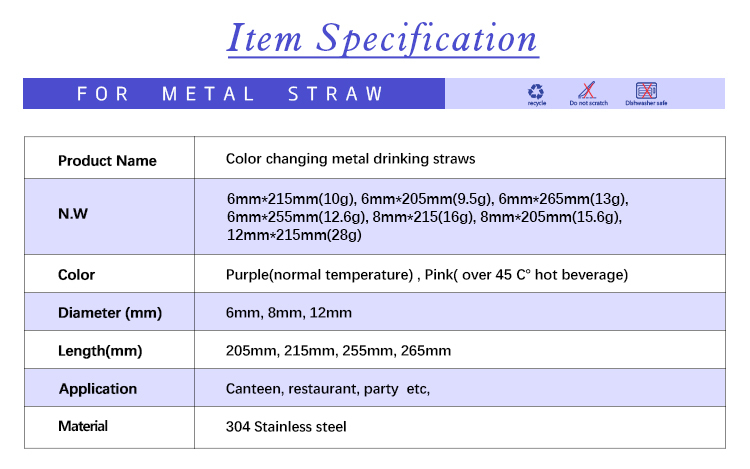Screen dimensions: 750x469
Task: Select the 304 Stainless steel value
Action: click(x=286, y=426)
